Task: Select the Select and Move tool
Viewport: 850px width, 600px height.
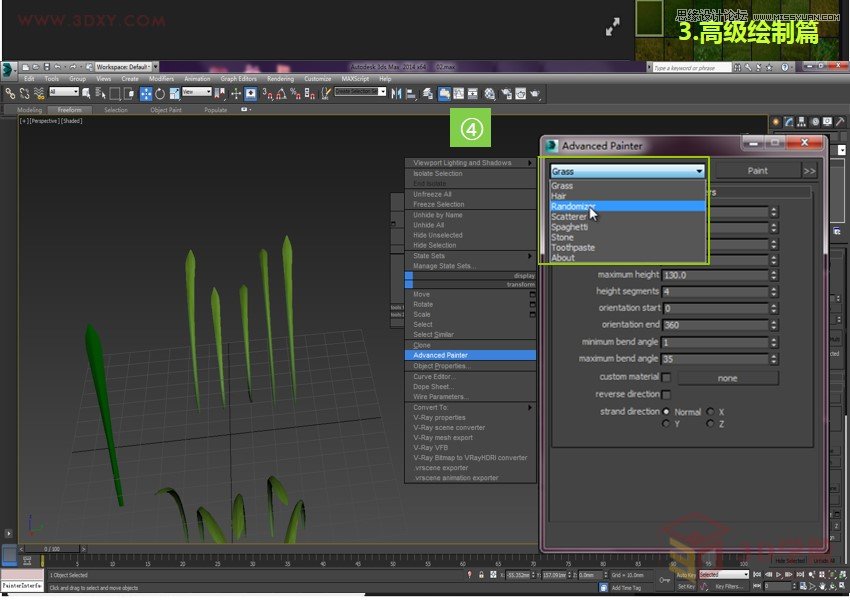Action: (145, 92)
